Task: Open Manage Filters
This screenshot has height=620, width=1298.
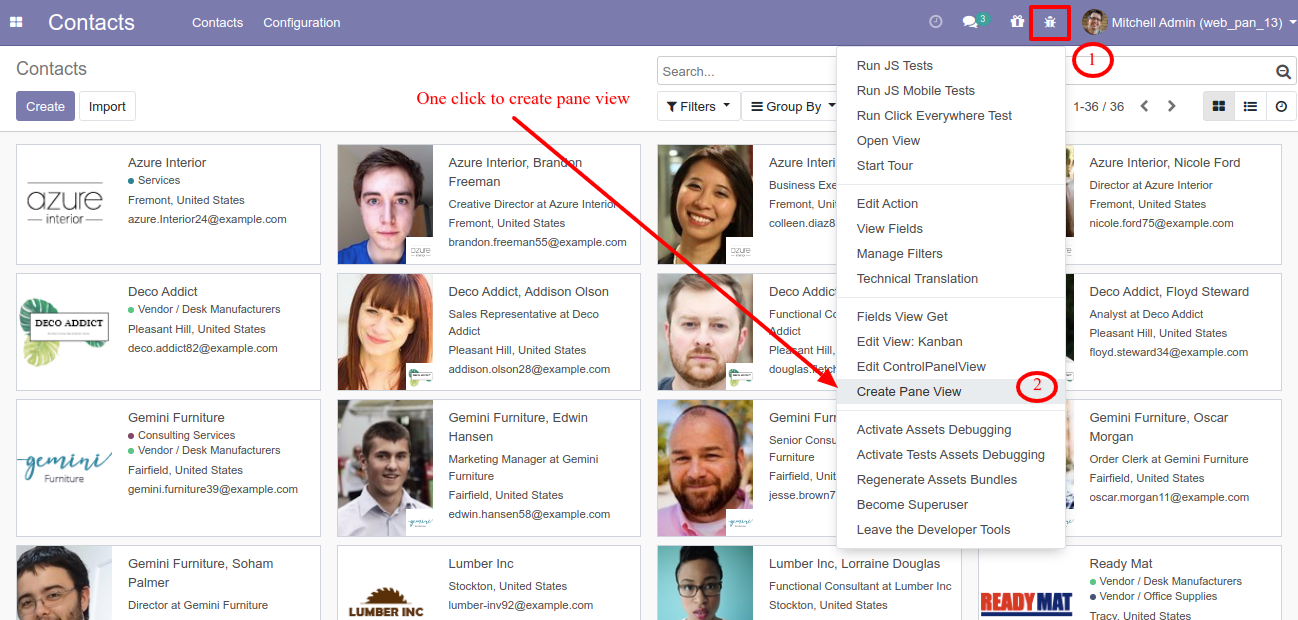Action: point(900,254)
